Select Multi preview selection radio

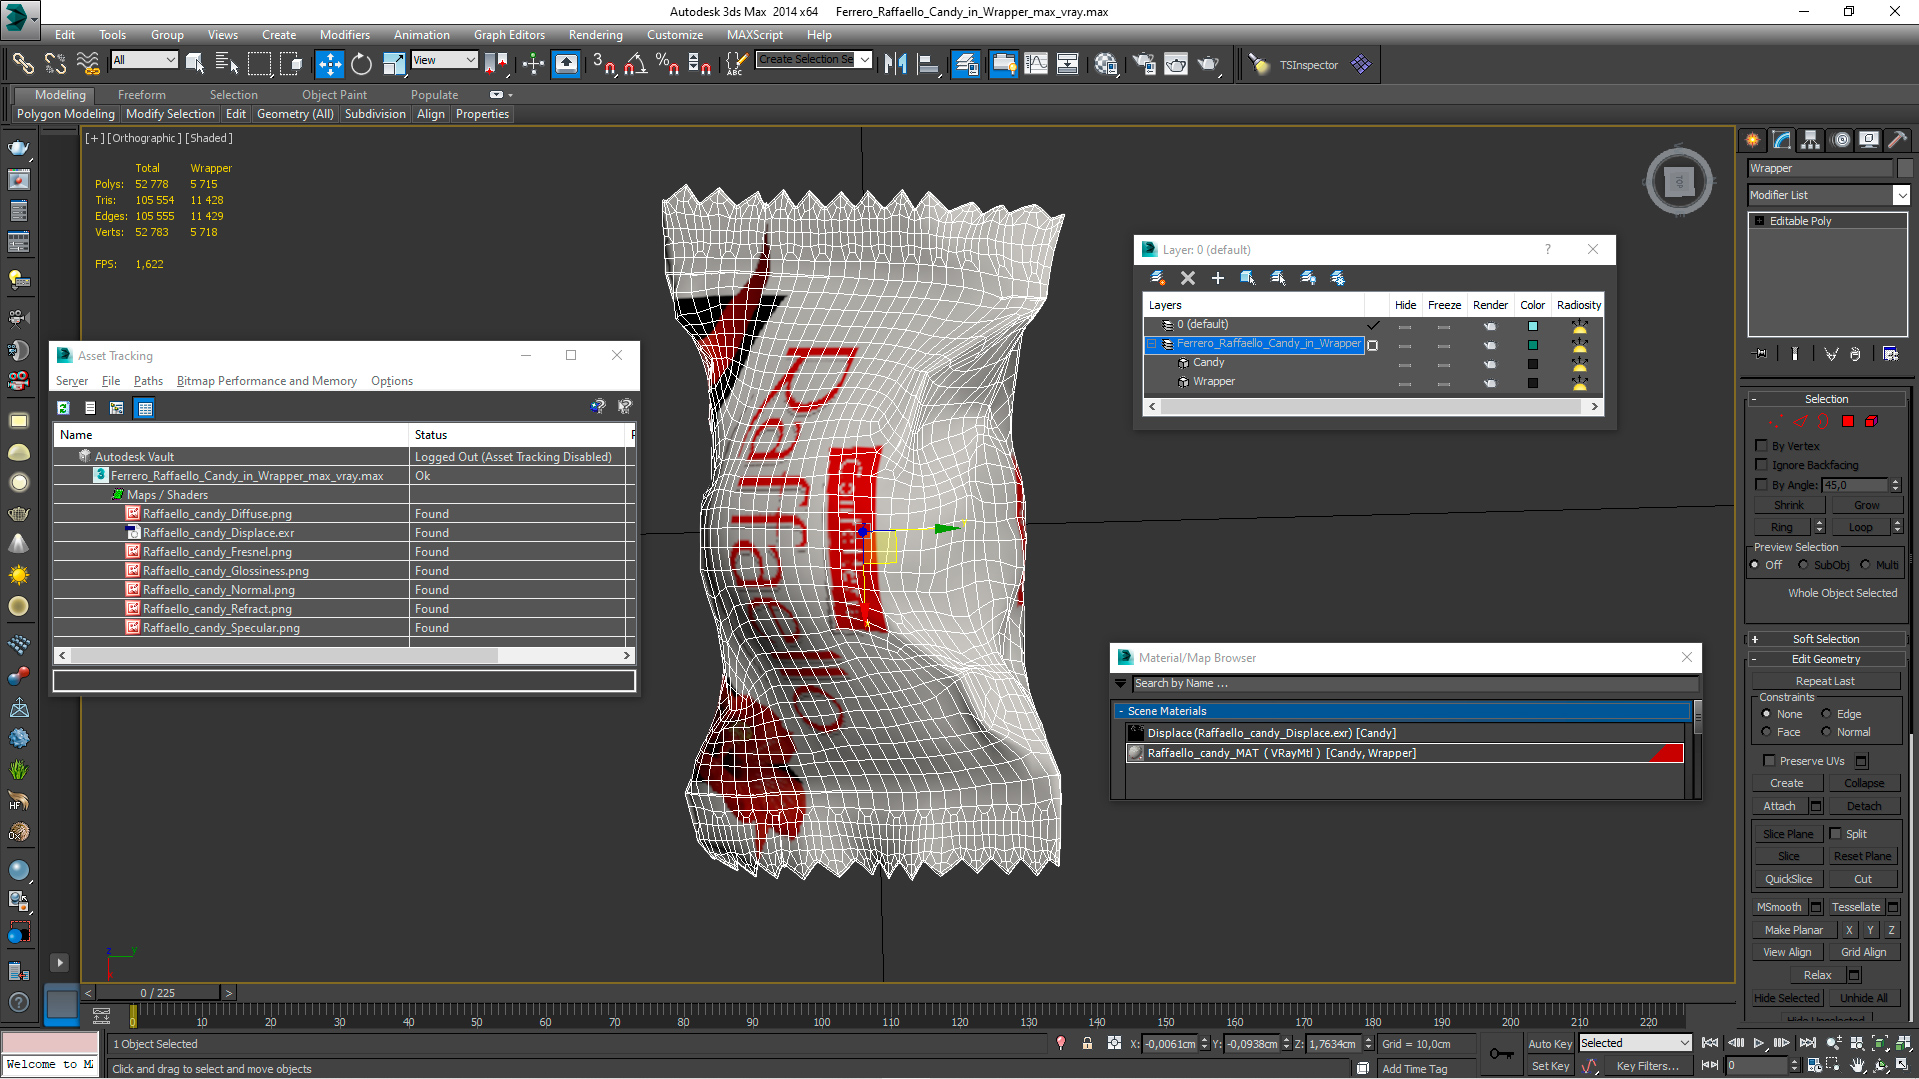[1865, 565]
